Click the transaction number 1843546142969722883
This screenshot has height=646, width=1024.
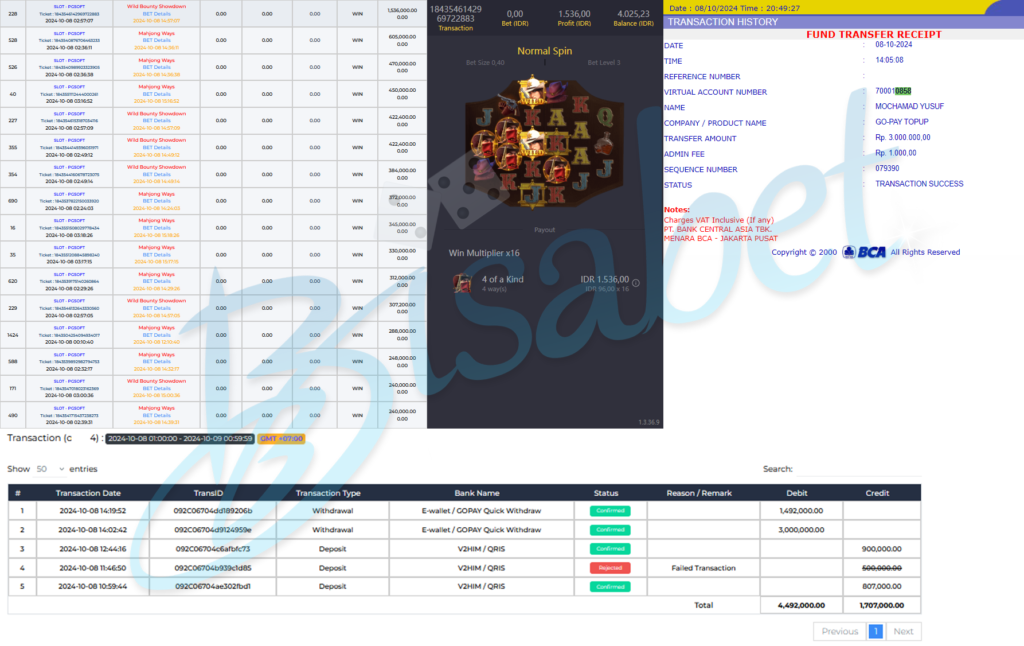point(456,14)
